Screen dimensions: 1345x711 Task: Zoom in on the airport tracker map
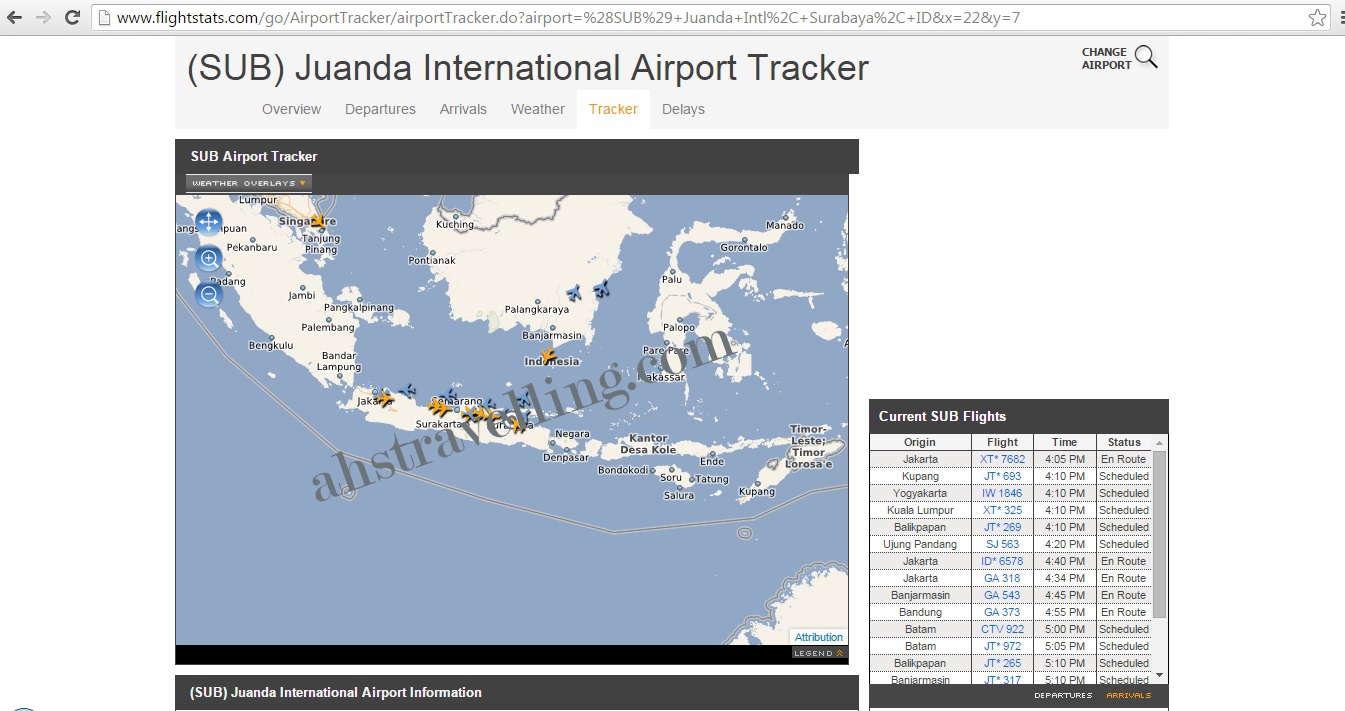coord(209,259)
